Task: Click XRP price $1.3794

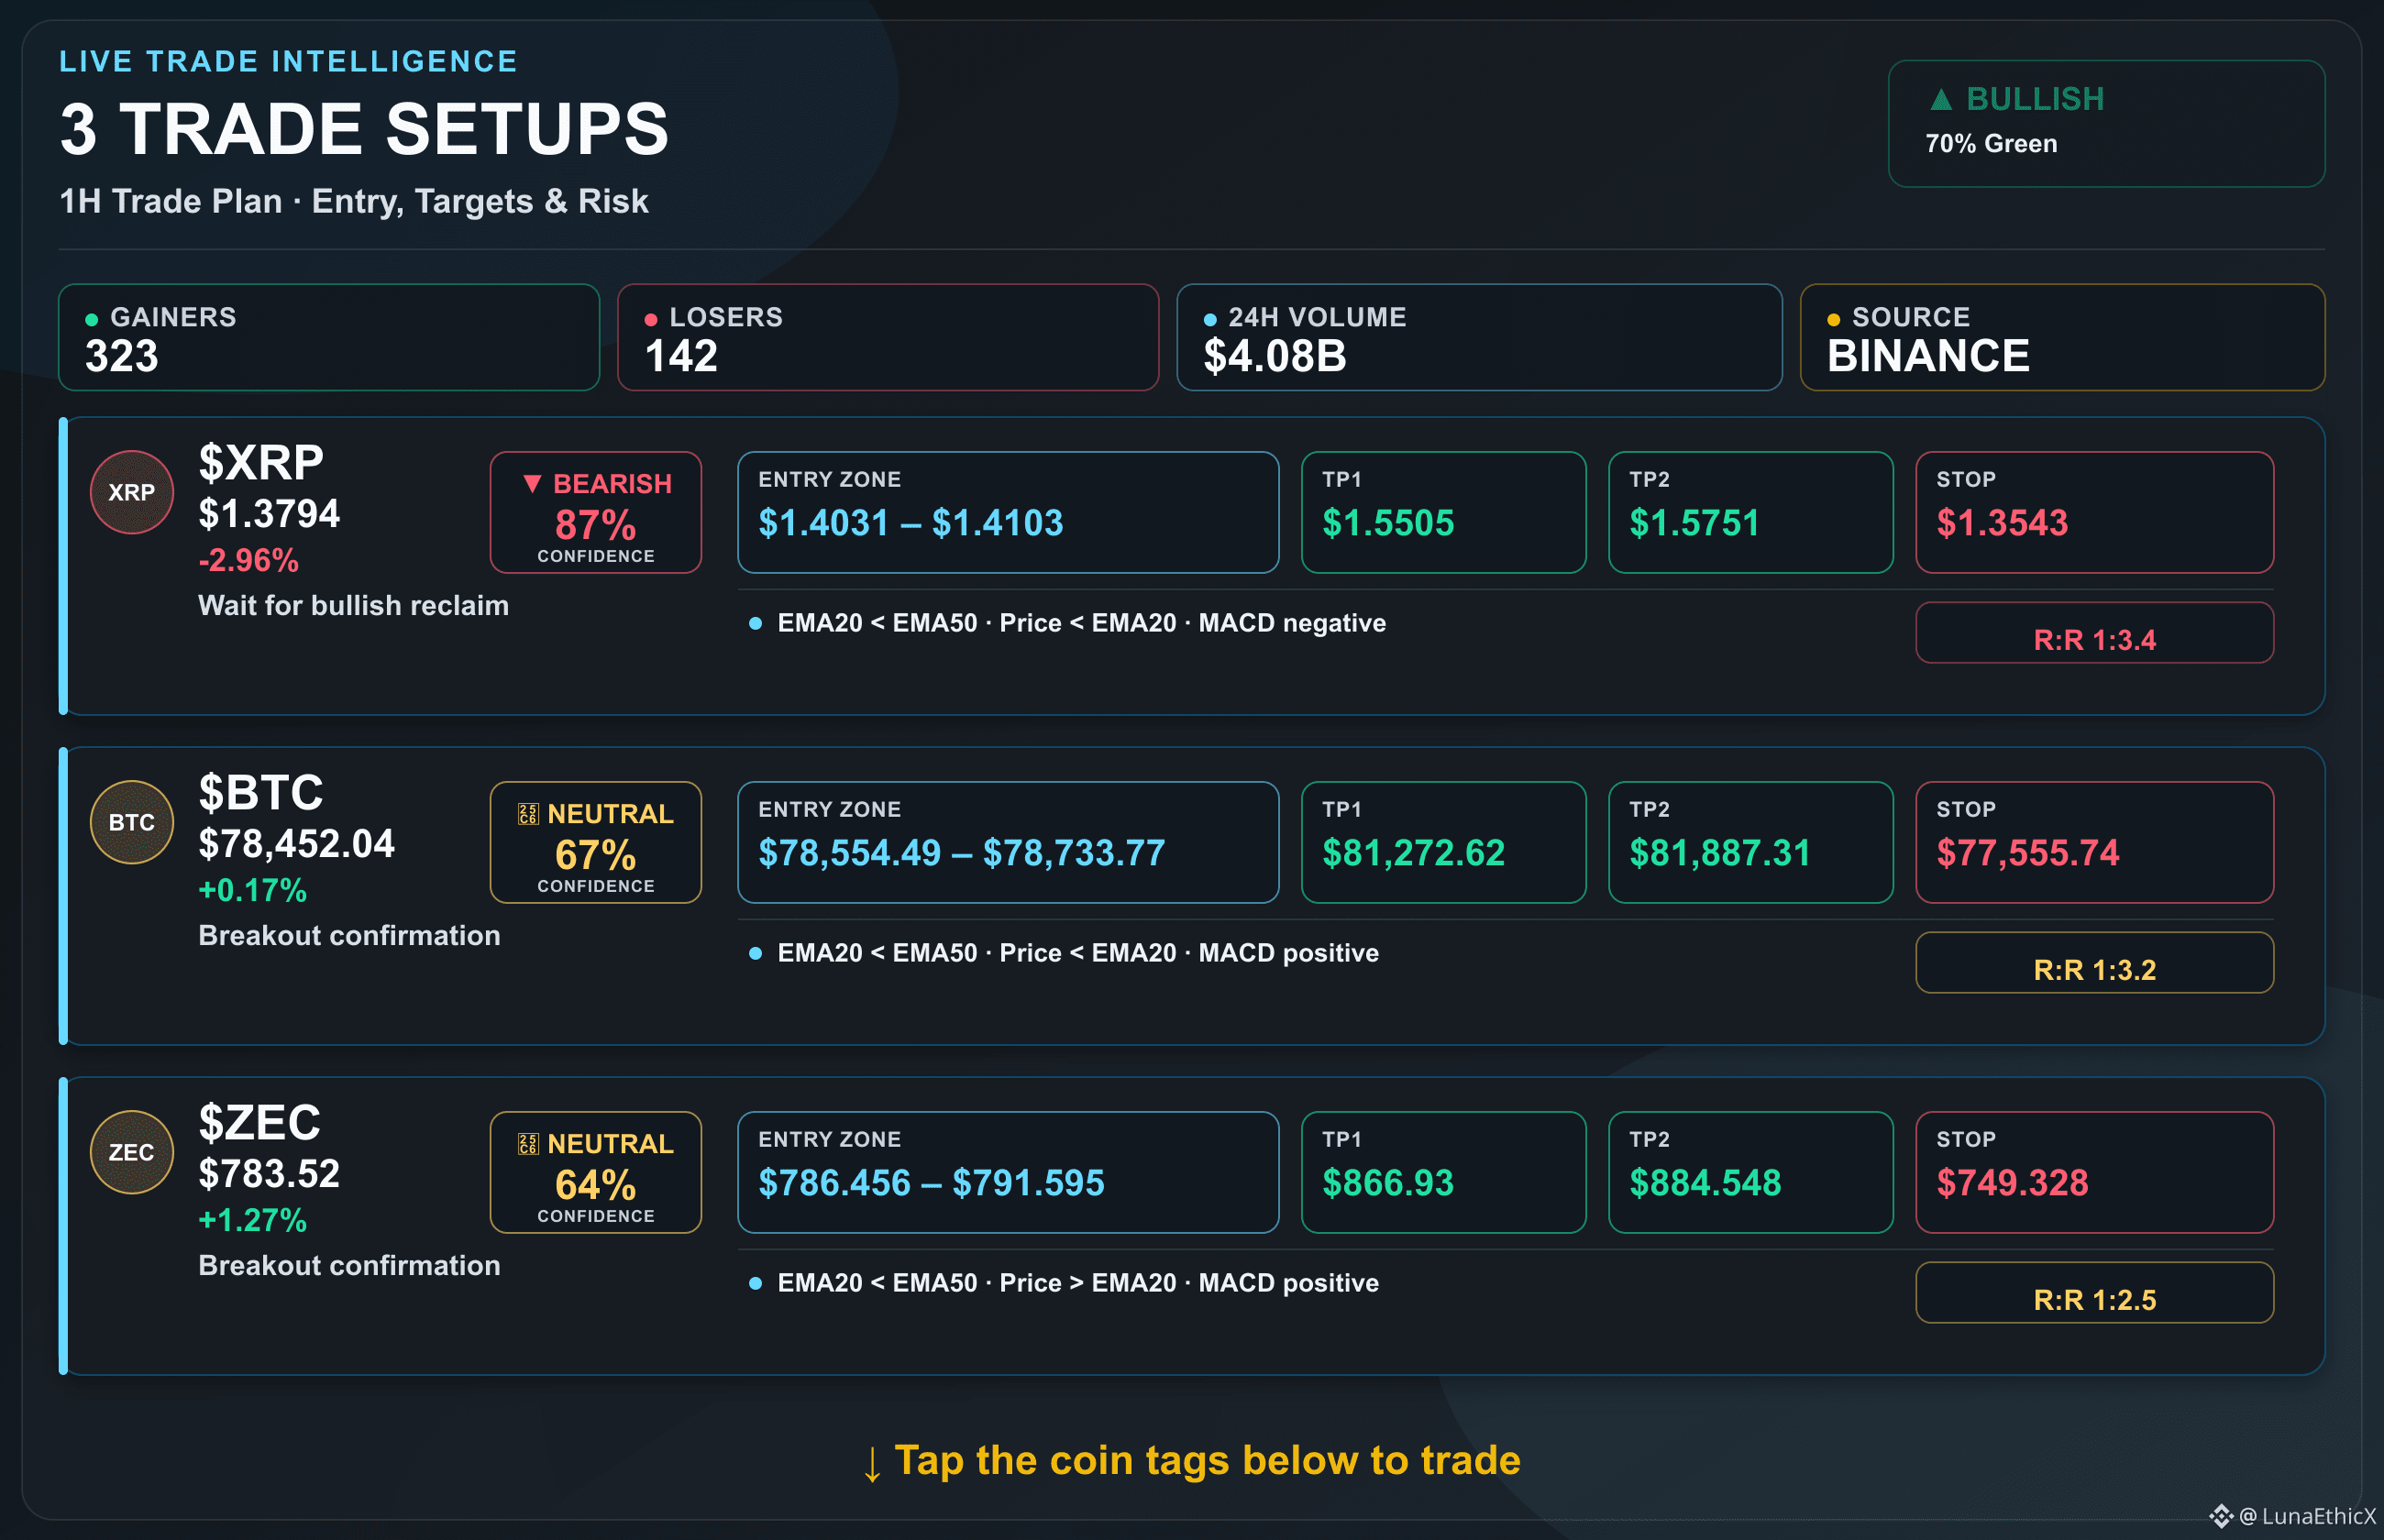Action: [269, 514]
